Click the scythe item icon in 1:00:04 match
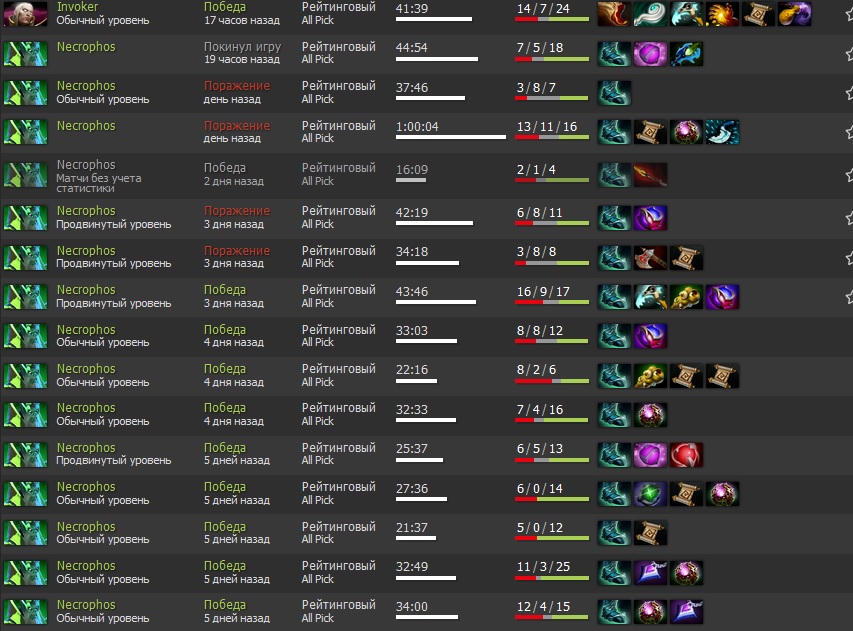Image resolution: width=853 pixels, height=631 pixels. click(722, 132)
